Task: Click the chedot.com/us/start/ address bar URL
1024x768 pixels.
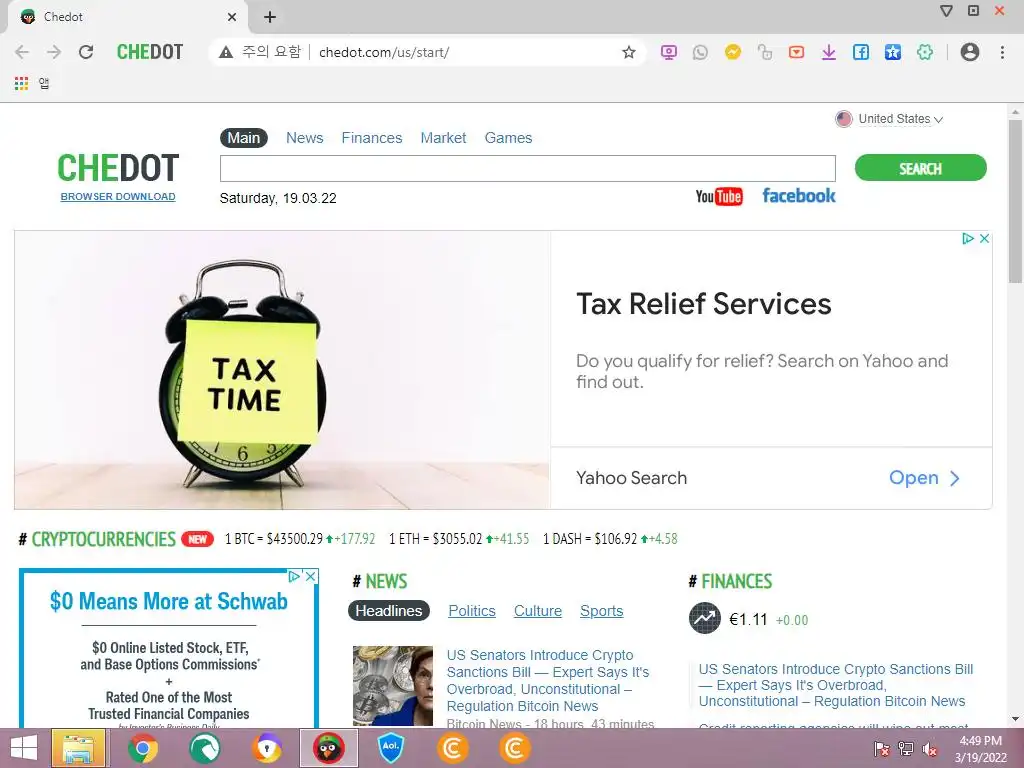Action: [x=384, y=52]
